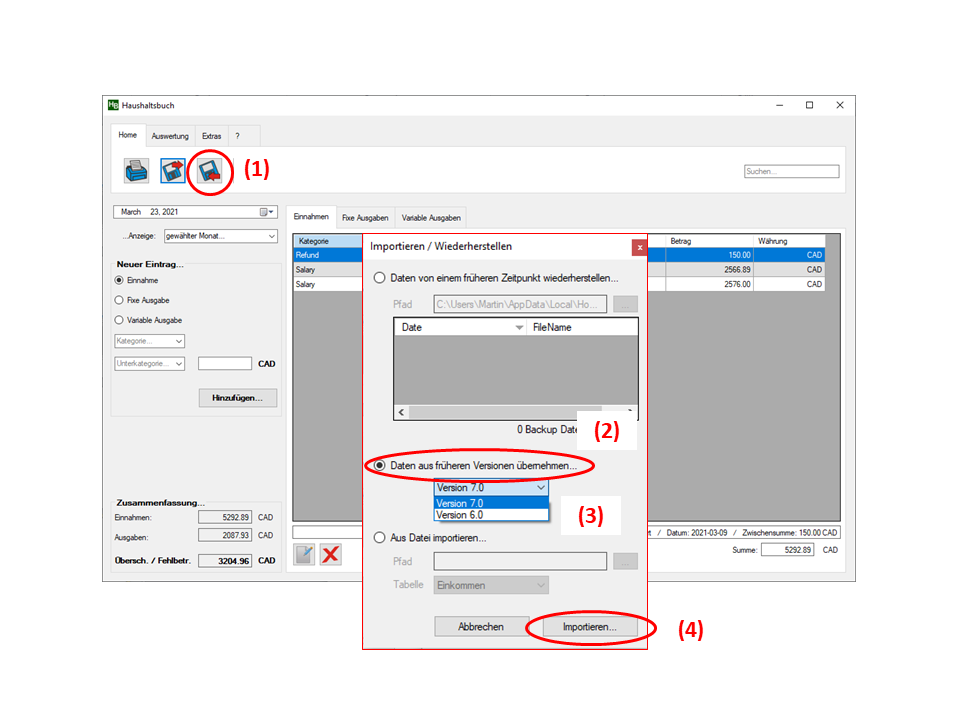
Task: Choose the 'Fixe Ausgabe' radio button
Action: [120, 300]
